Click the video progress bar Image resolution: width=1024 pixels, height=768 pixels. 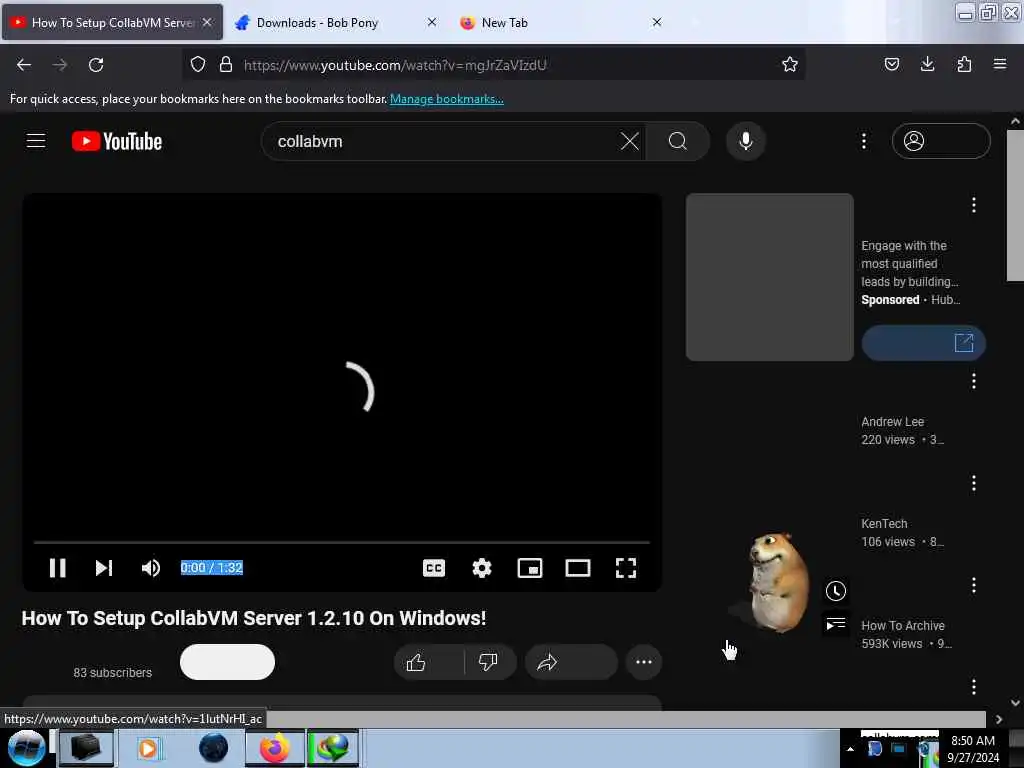(x=342, y=542)
